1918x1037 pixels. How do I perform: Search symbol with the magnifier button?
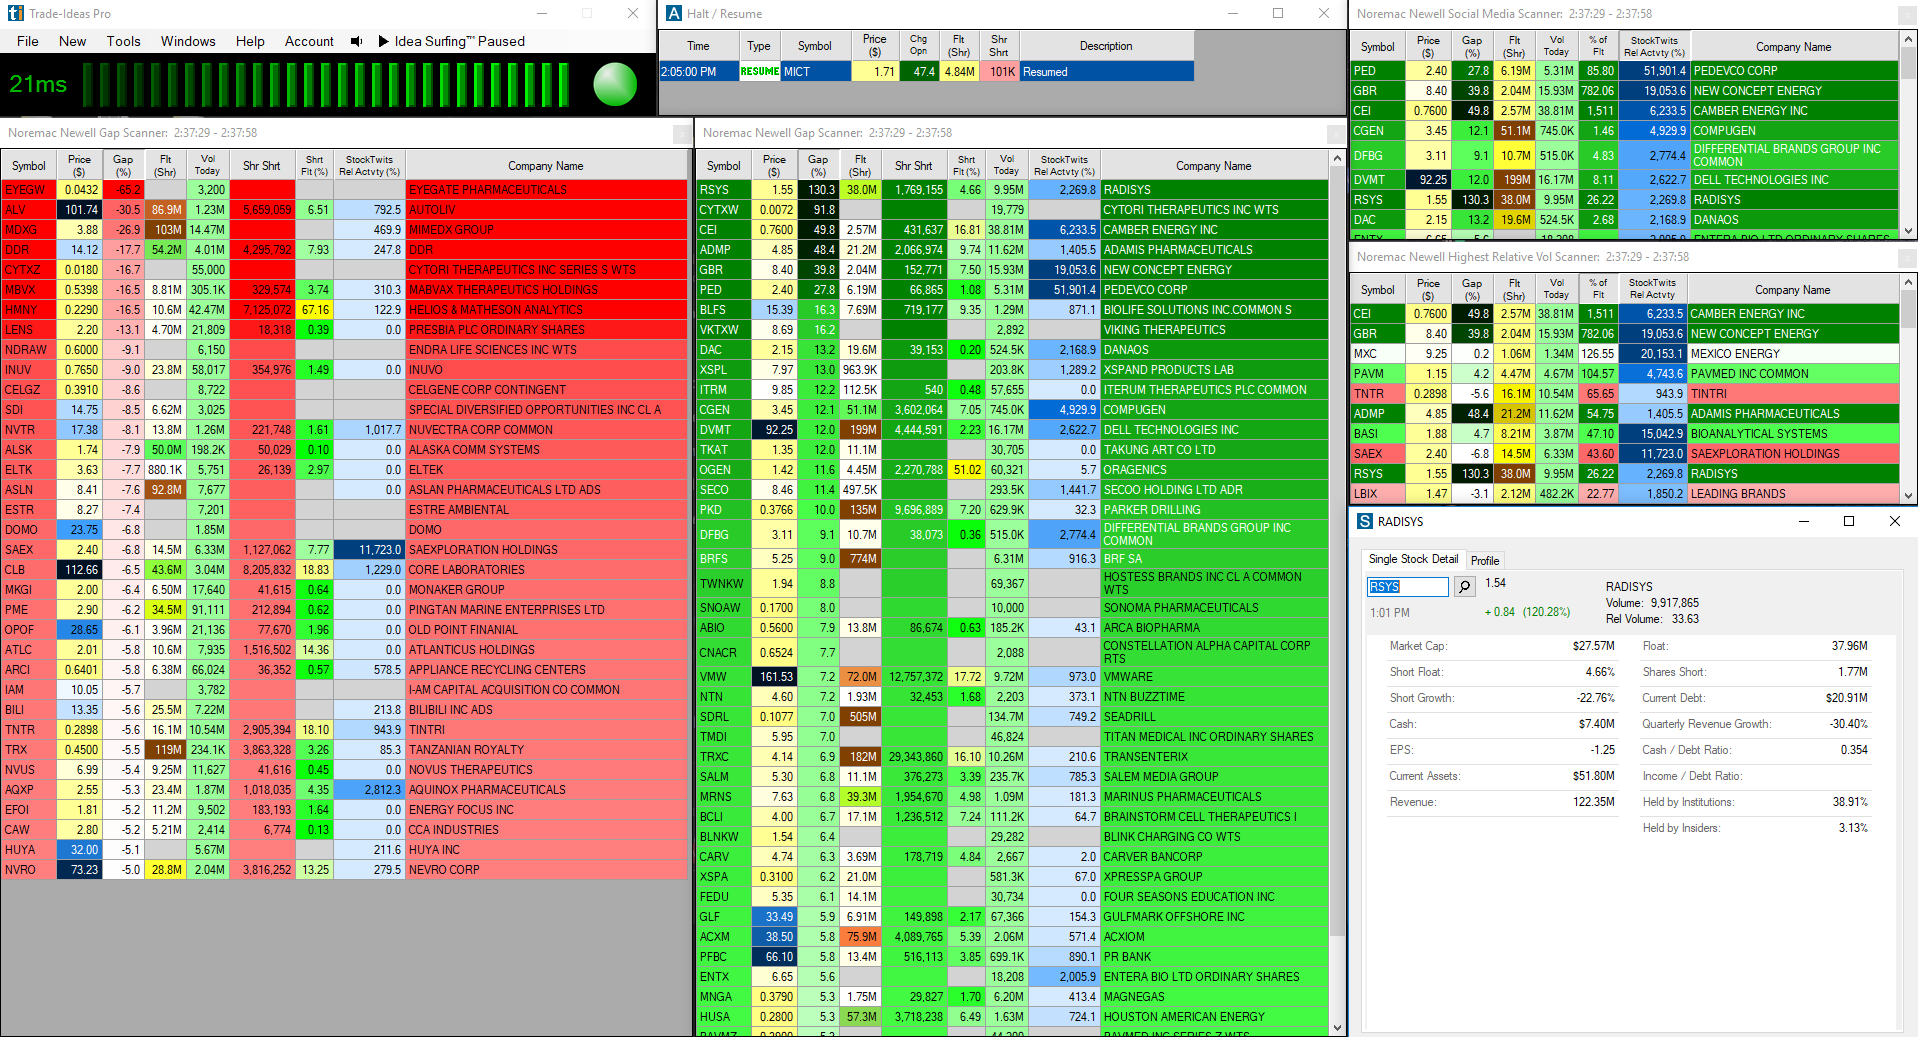(1464, 586)
